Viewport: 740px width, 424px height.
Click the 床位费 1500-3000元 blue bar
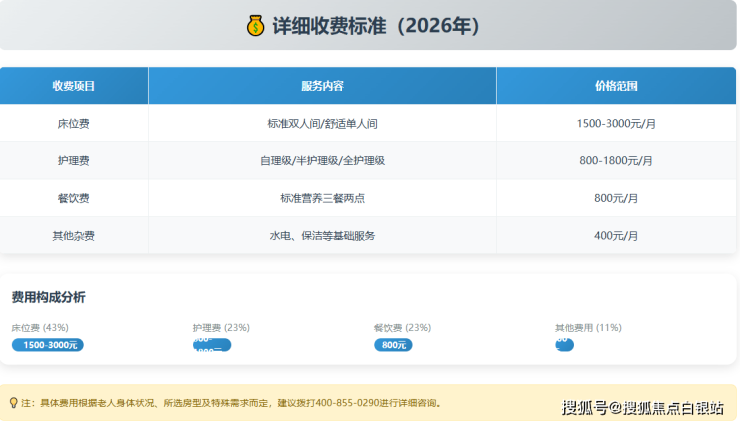coord(47,345)
